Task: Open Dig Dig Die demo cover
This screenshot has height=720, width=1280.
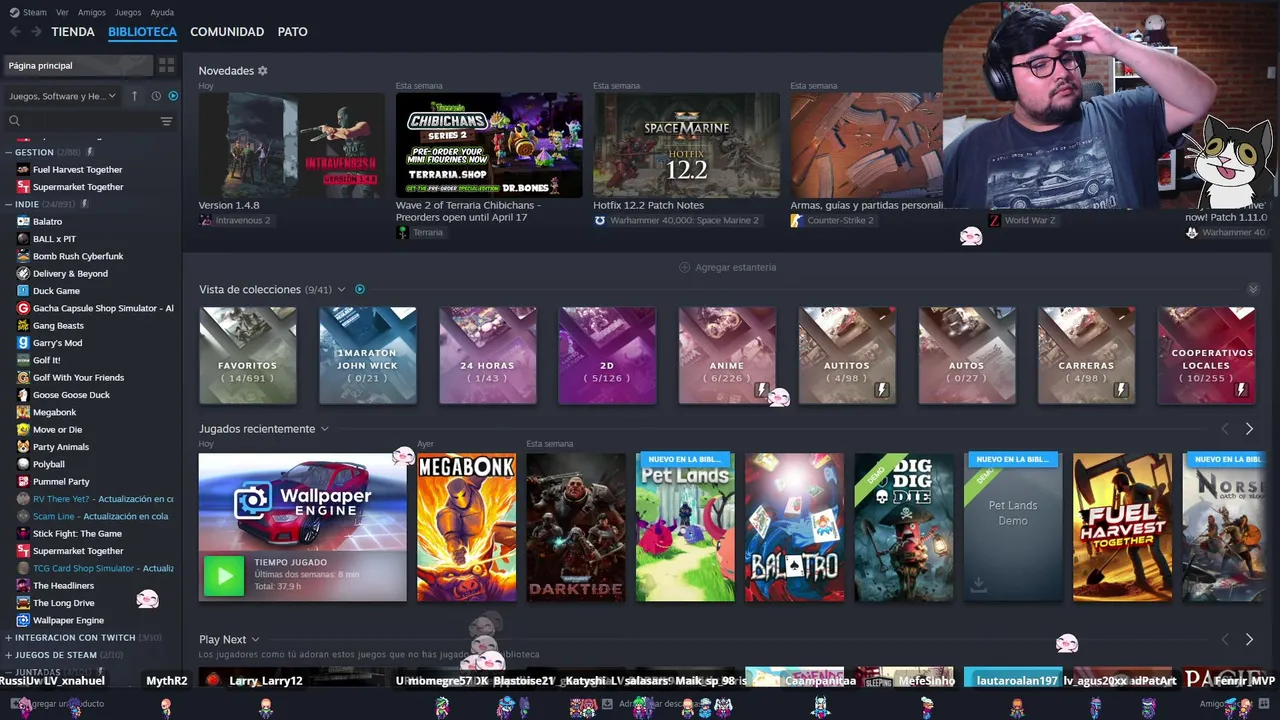Action: (904, 527)
